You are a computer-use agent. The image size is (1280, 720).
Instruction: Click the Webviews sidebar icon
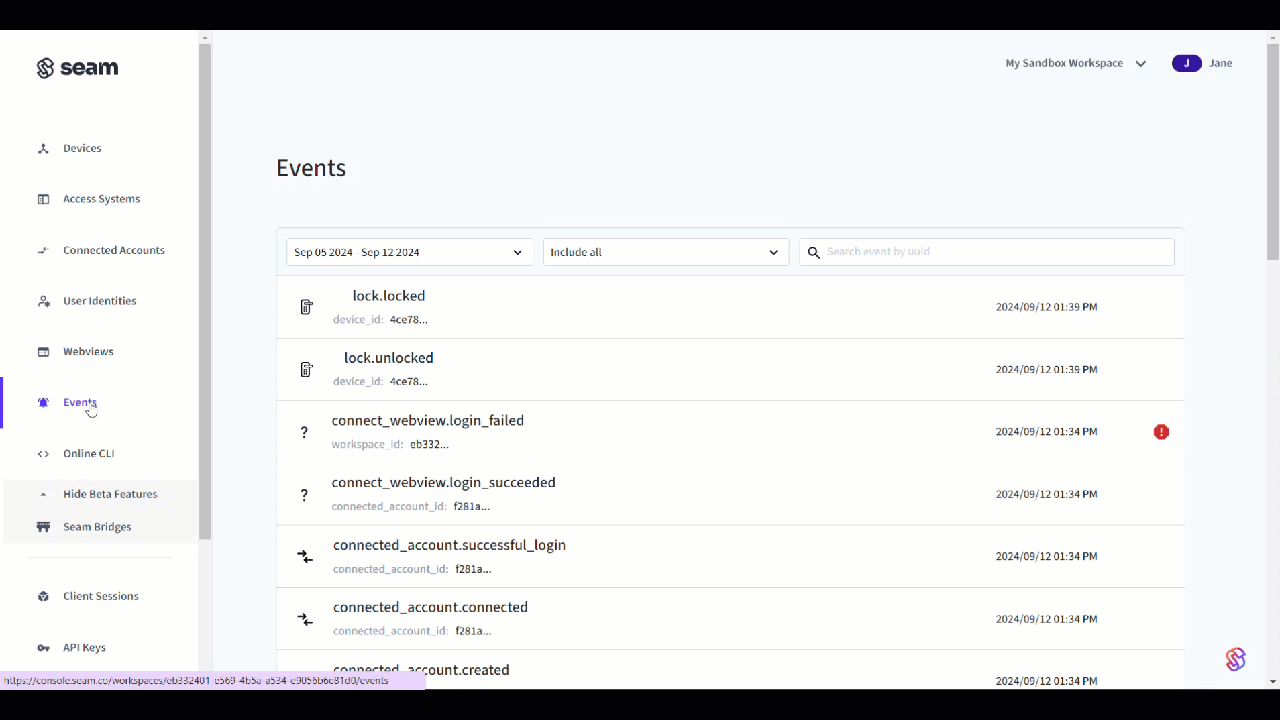pyautogui.click(x=43, y=352)
